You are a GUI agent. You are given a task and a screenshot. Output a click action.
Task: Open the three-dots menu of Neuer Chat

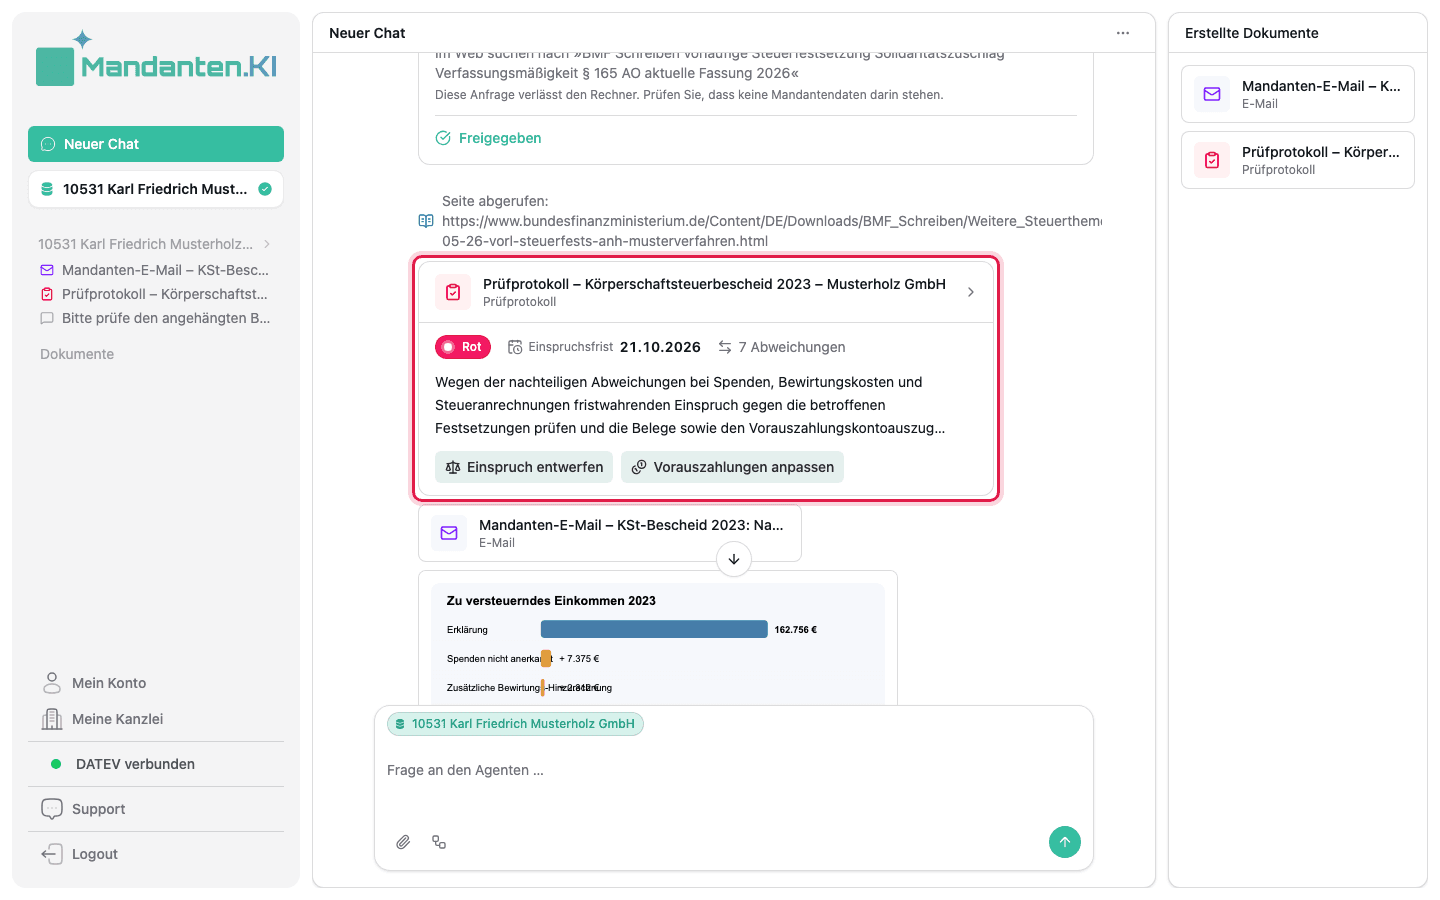1123,33
